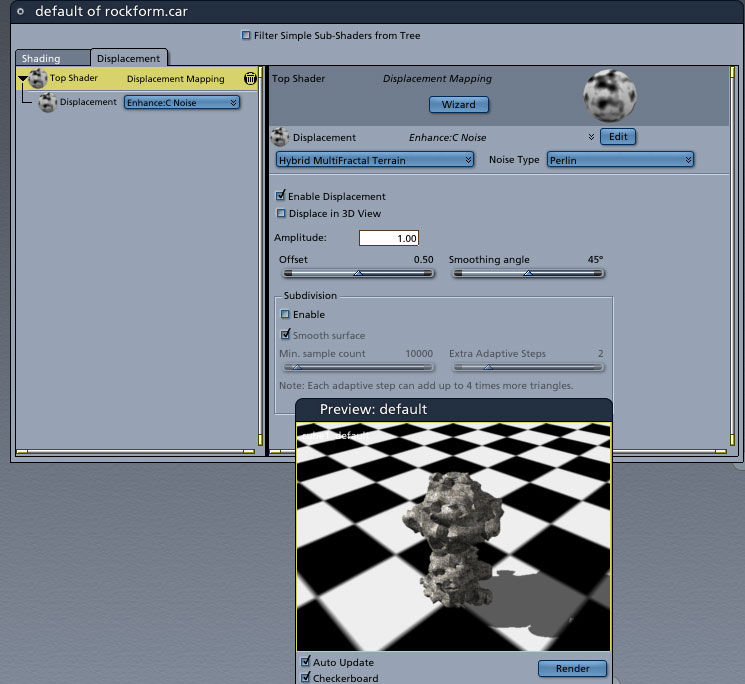Image resolution: width=745 pixels, height=684 pixels.
Task: Select the Displacement tab
Action: [128, 58]
